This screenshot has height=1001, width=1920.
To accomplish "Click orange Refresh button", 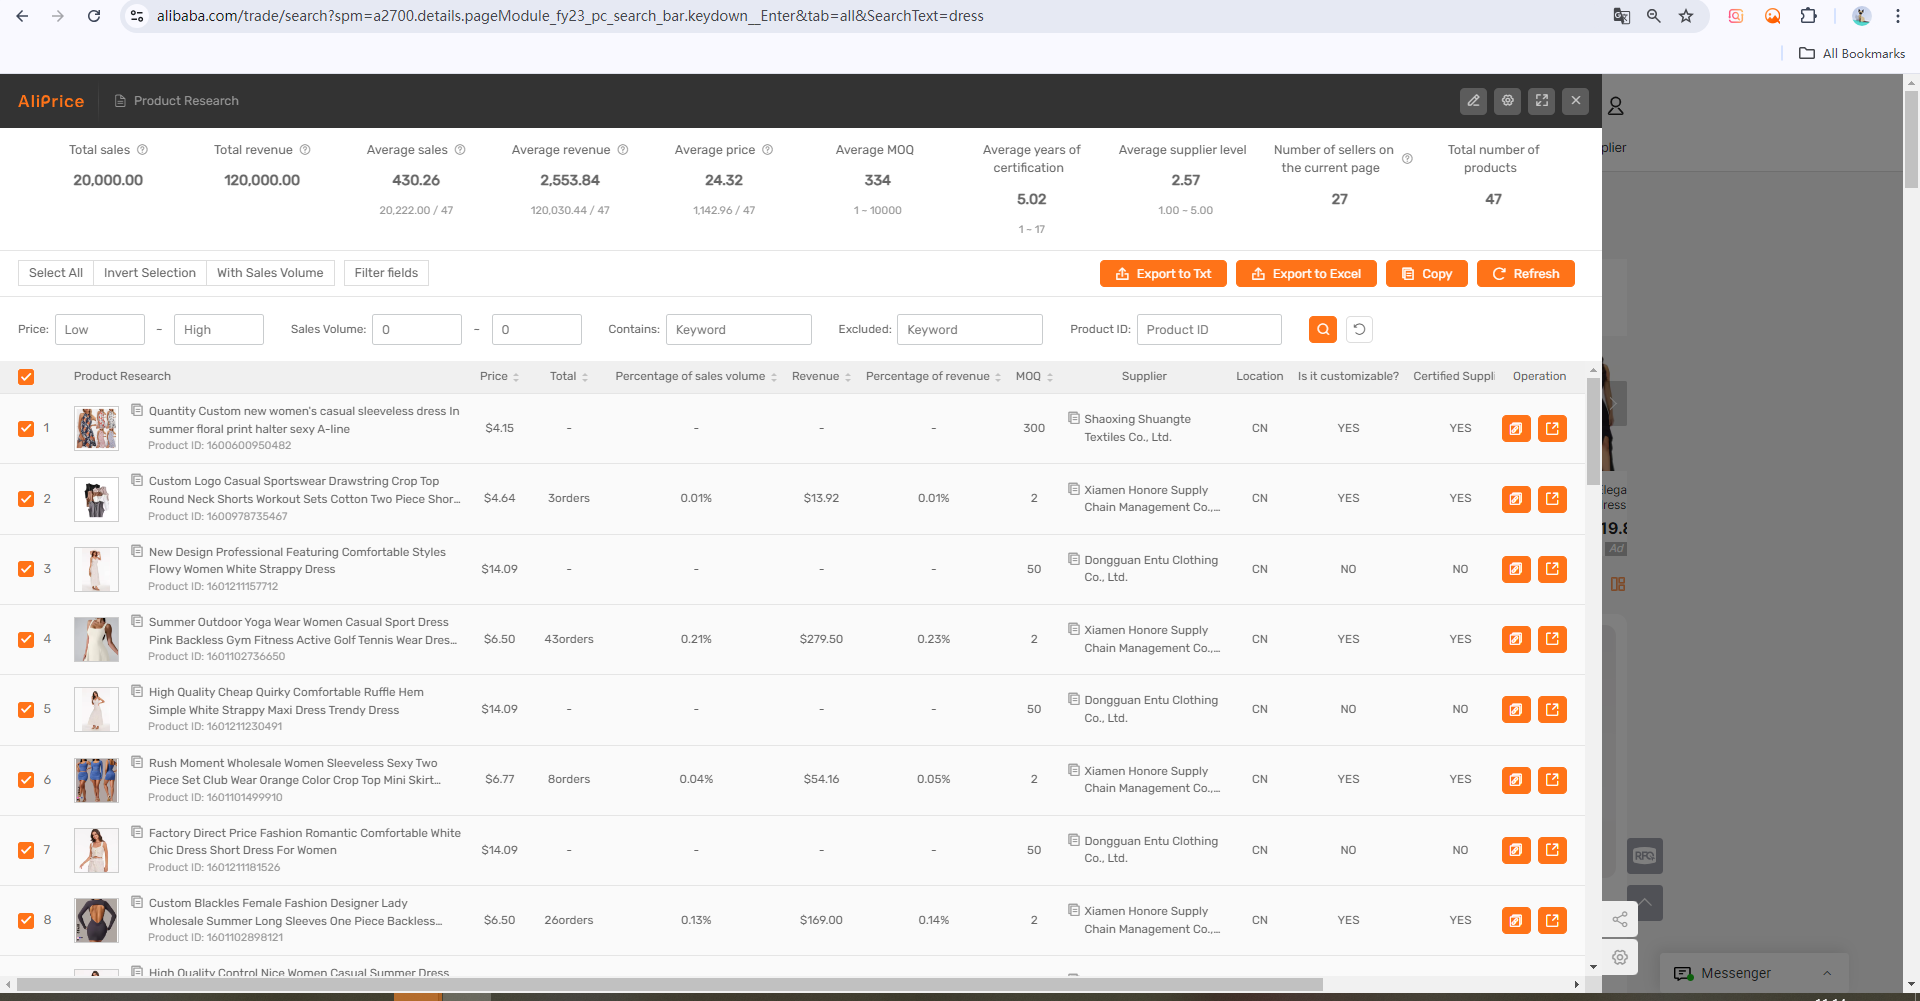I will pyautogui.click(x=1526, y=274).
